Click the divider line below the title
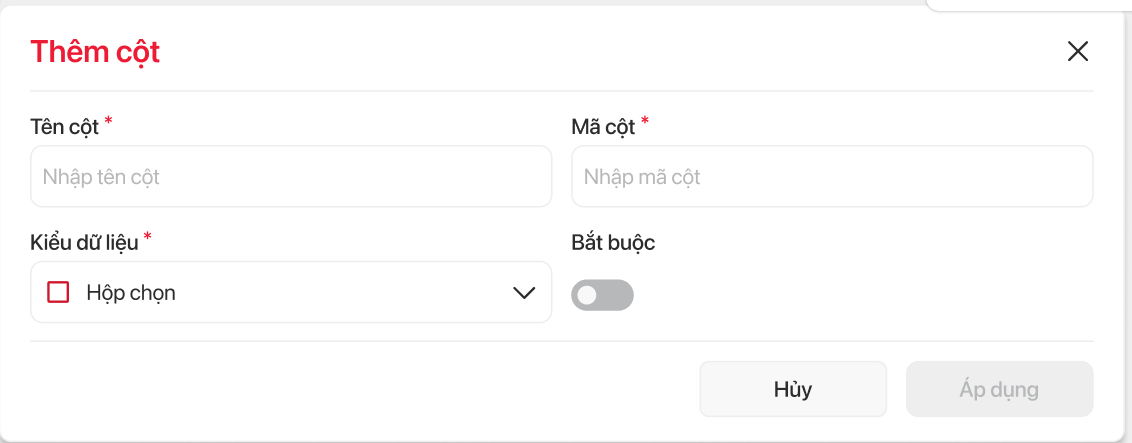 click(561, 91)
